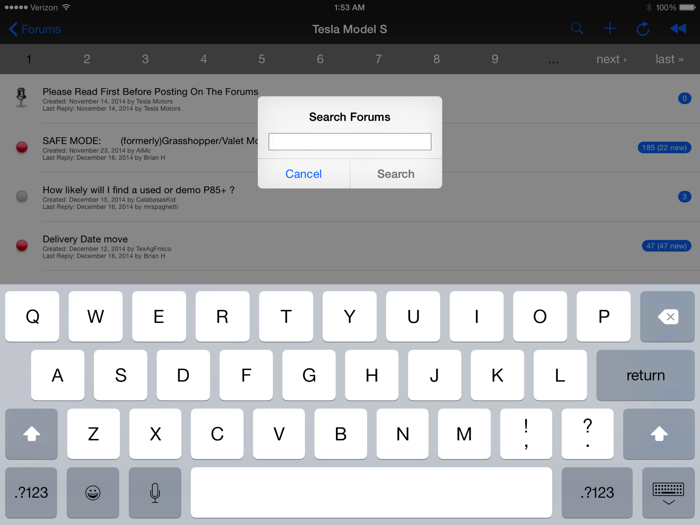Tap the double-arrow rewind icon
Viewport: 700px width, 525px height.
pyautogui.click(x=678, y=29)
